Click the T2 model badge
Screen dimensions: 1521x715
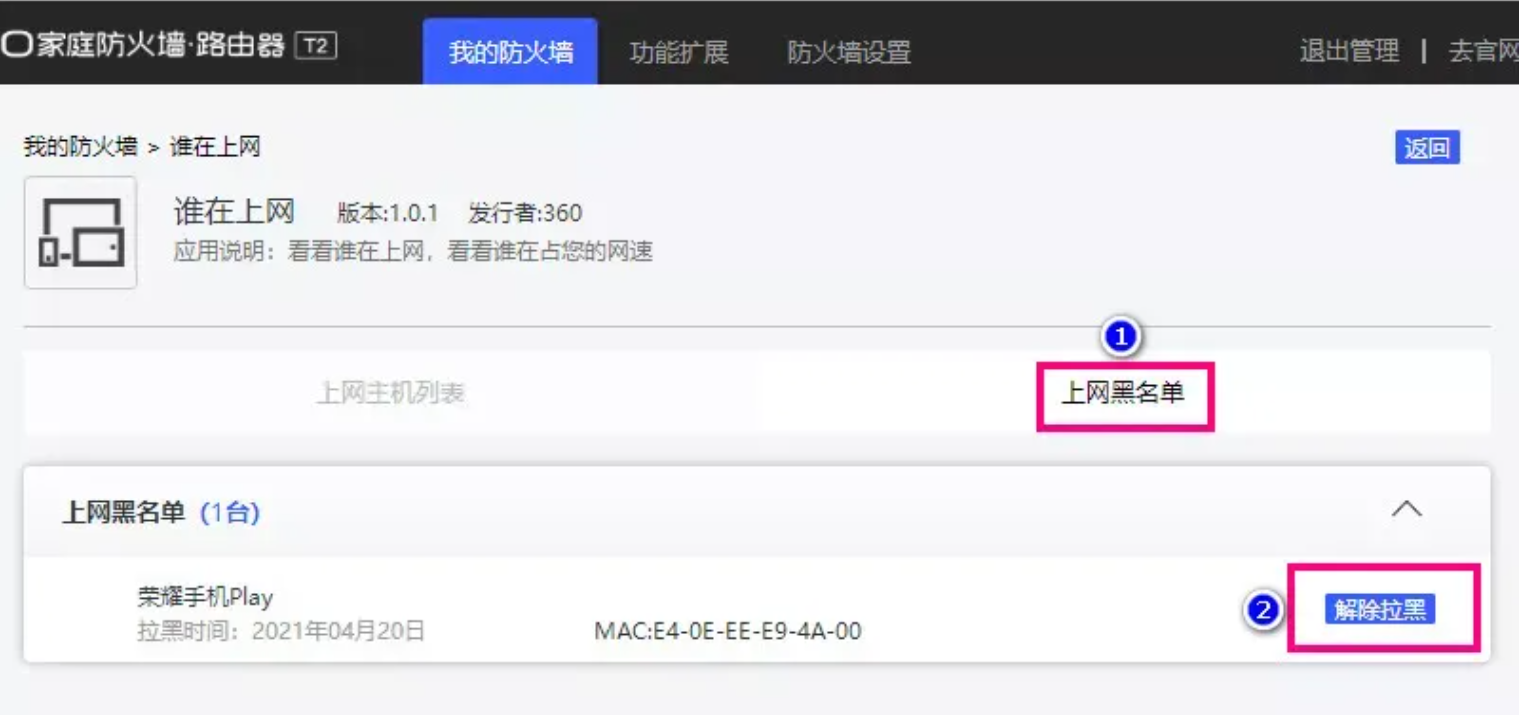[x=316, y=46]
